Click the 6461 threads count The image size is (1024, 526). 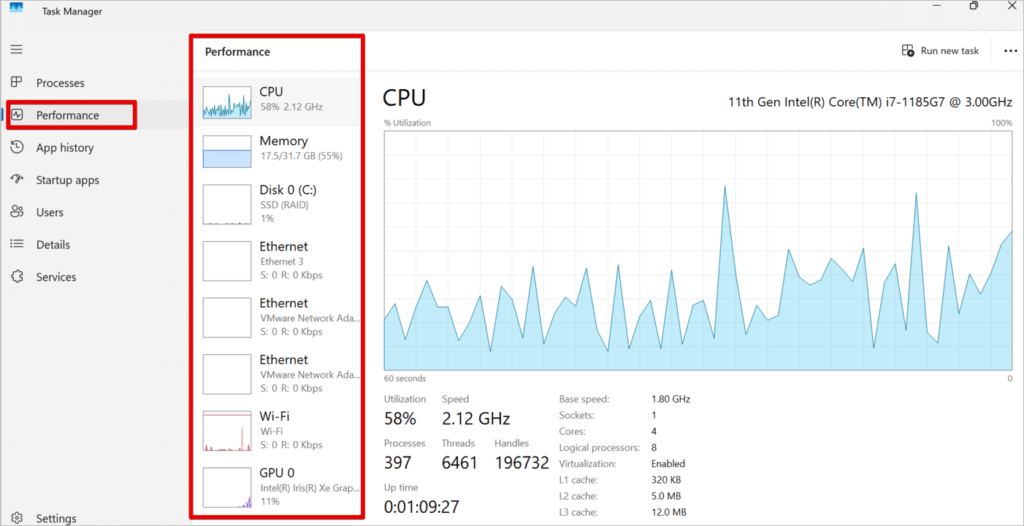click(x=460, y=463)
